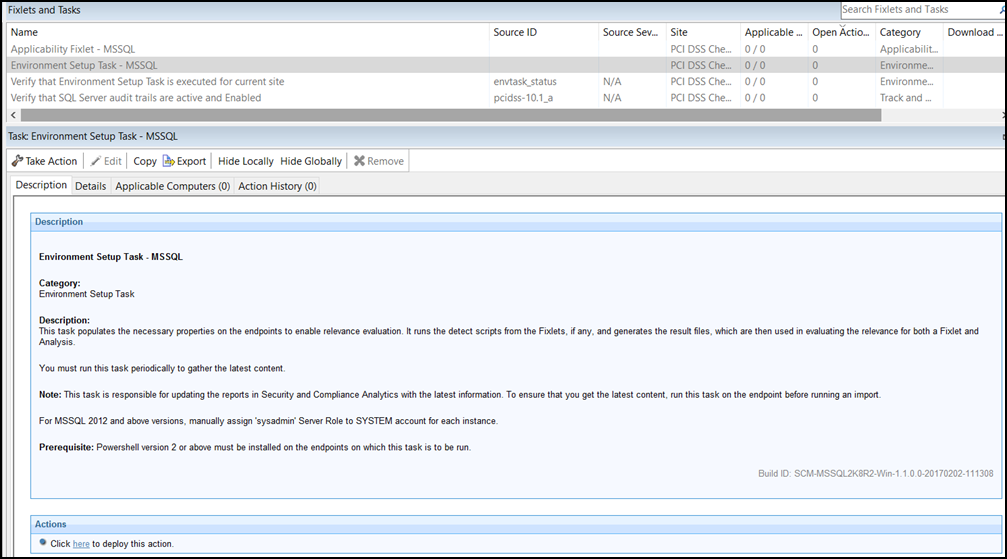Click the Actions section header
This screenshot has width=1007, height=559.
tap(516, 524)
